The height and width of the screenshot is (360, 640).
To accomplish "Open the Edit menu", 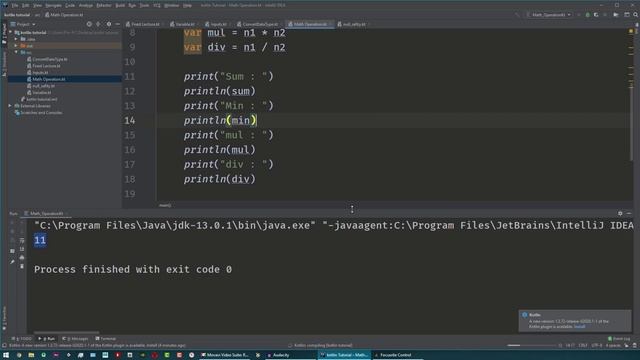I will coord(25,5).
